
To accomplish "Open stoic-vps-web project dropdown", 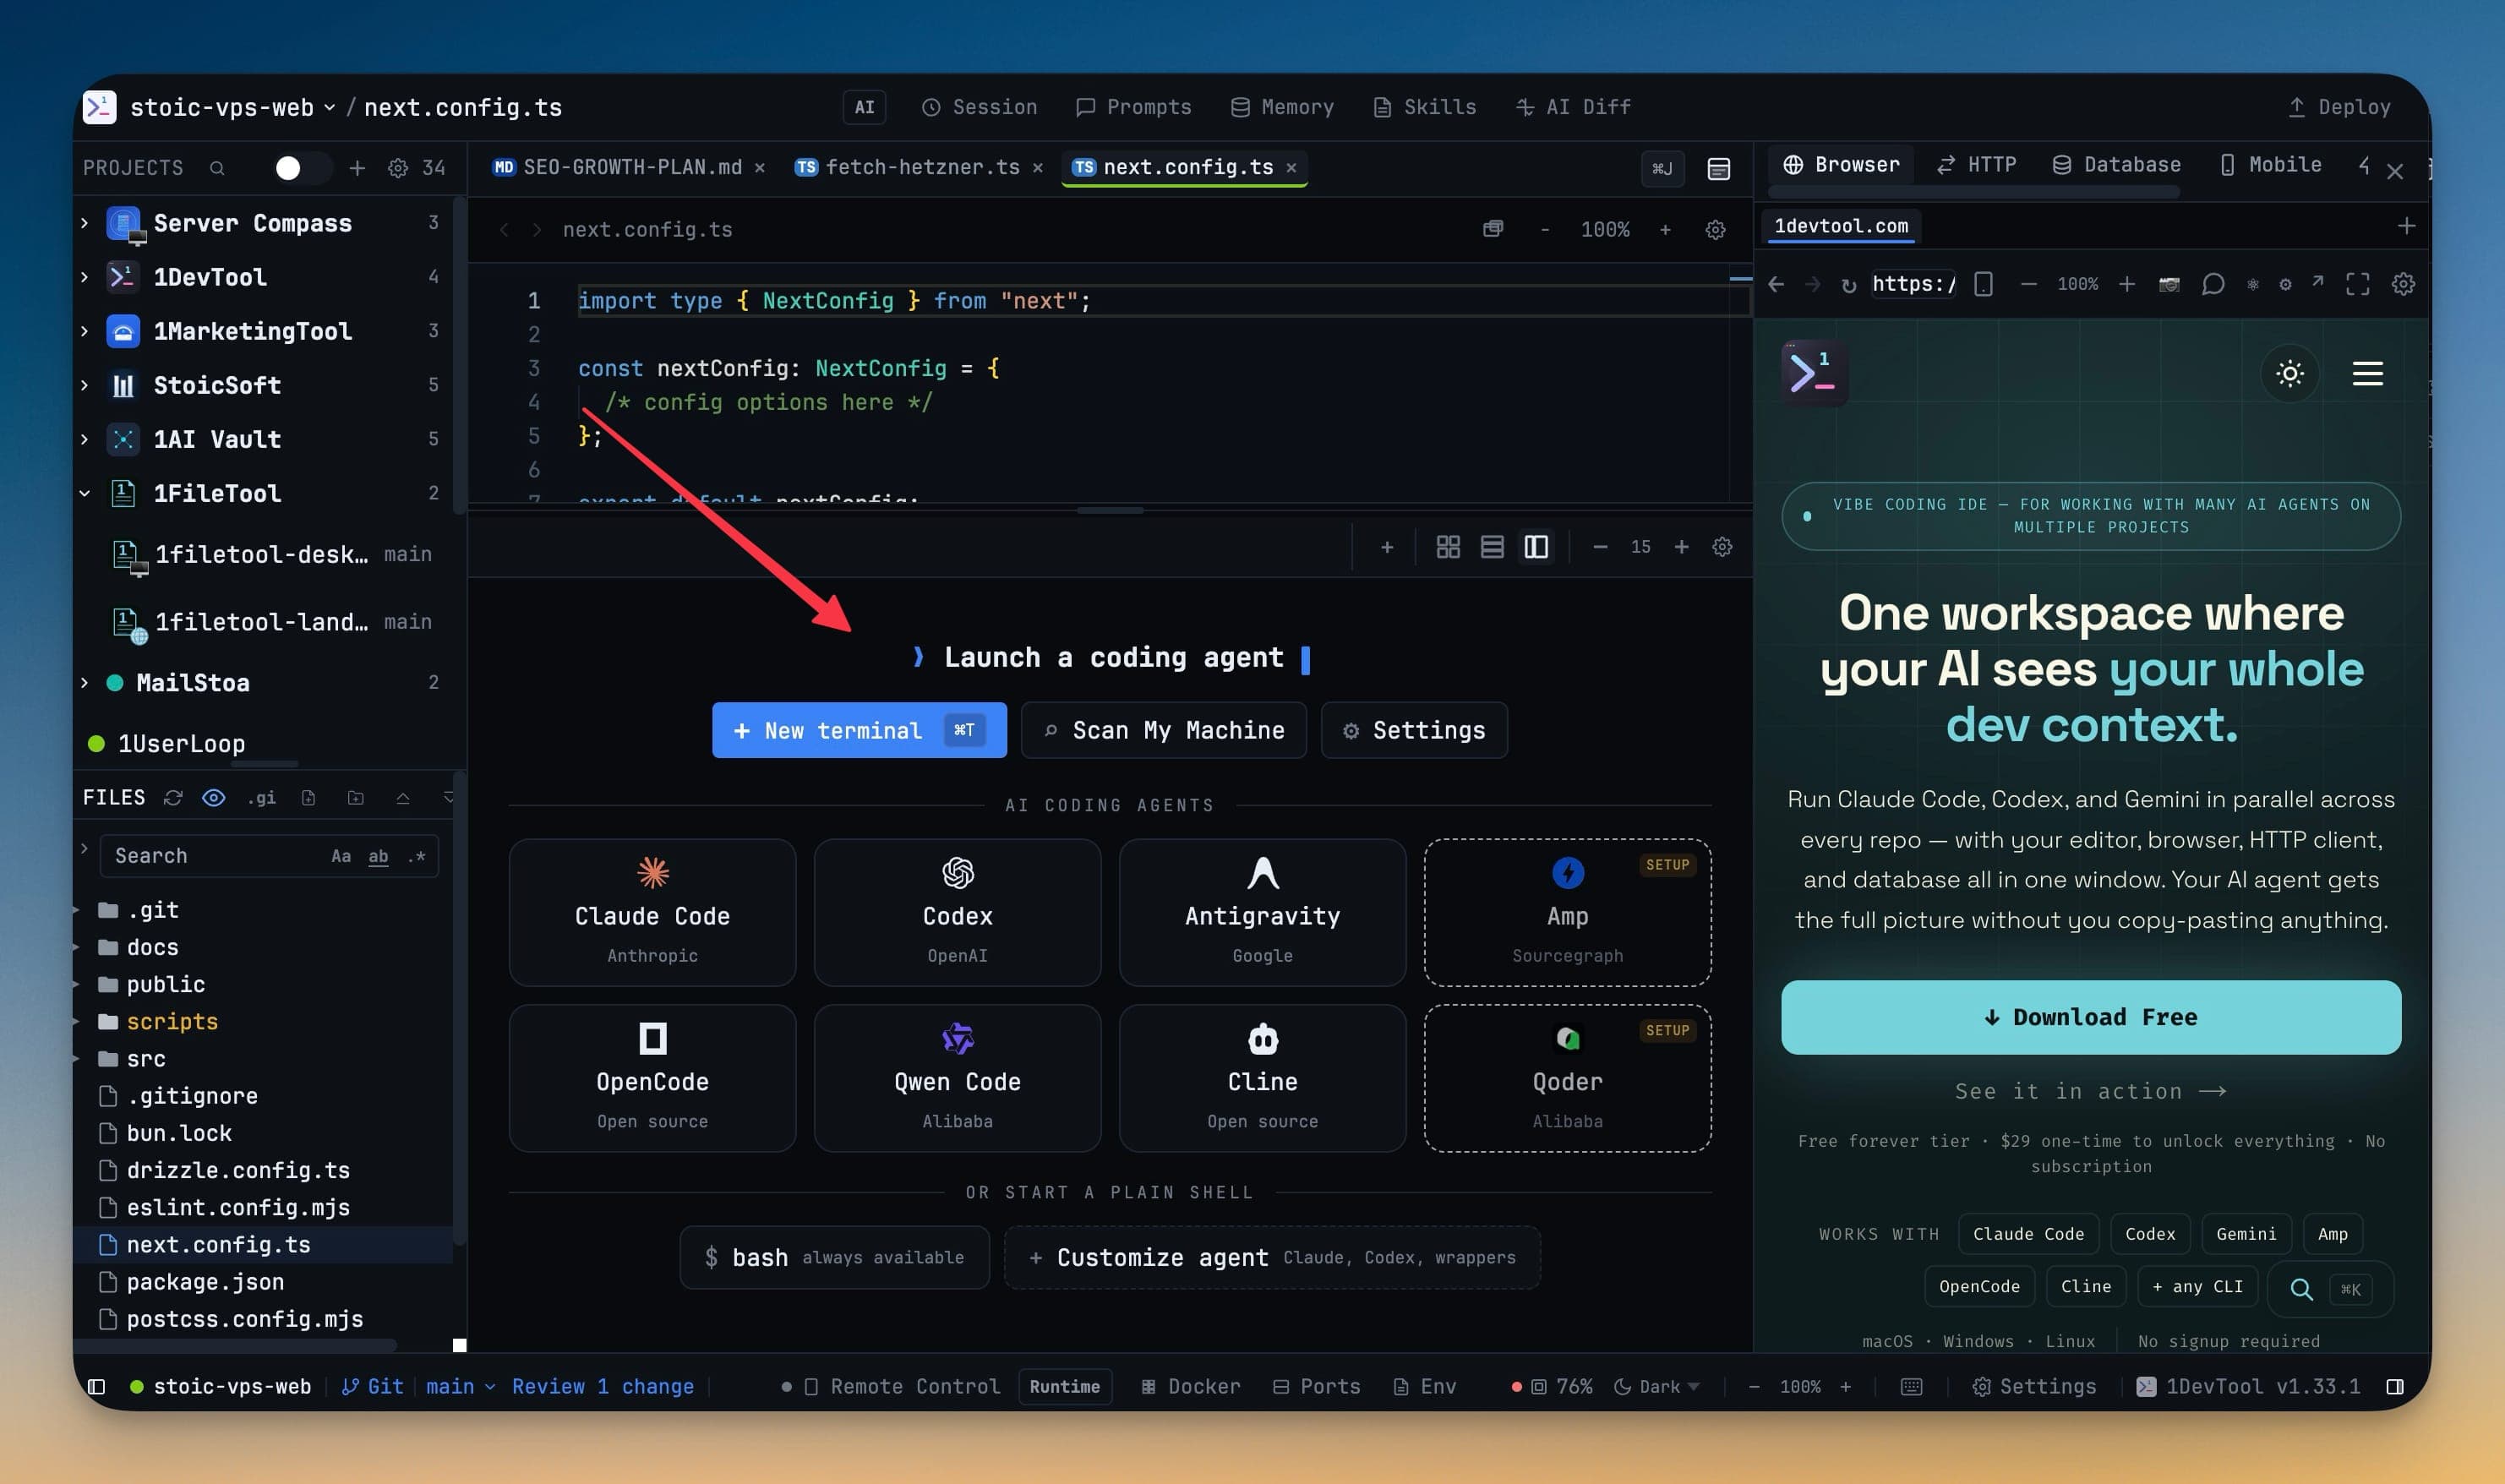I will pyautogui.click(x=233, y=107).
